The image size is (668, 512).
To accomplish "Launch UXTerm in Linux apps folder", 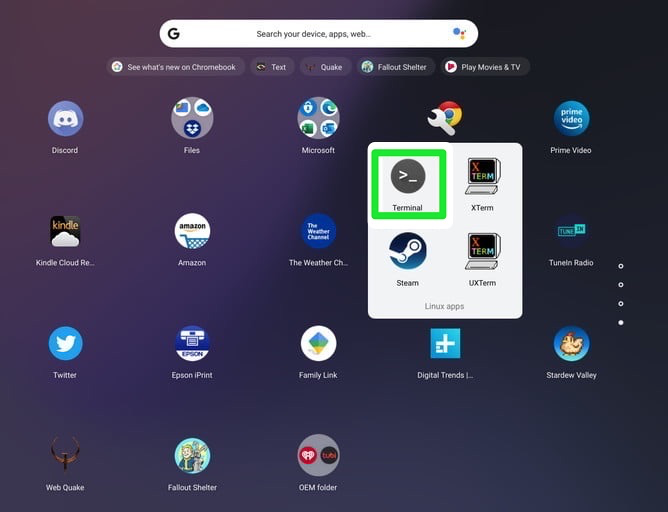I will click(483, 251).
